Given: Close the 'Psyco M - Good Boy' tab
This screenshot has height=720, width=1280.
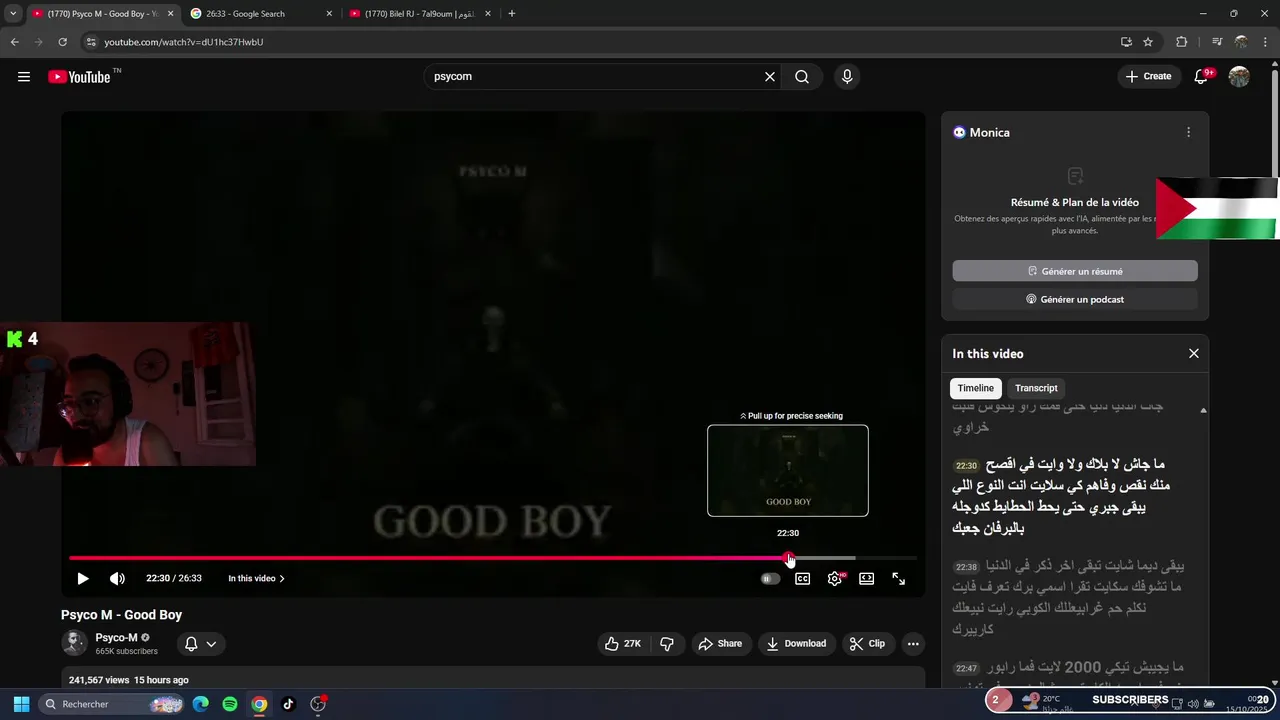Looking at the screenshot, I should pos(170,14).
